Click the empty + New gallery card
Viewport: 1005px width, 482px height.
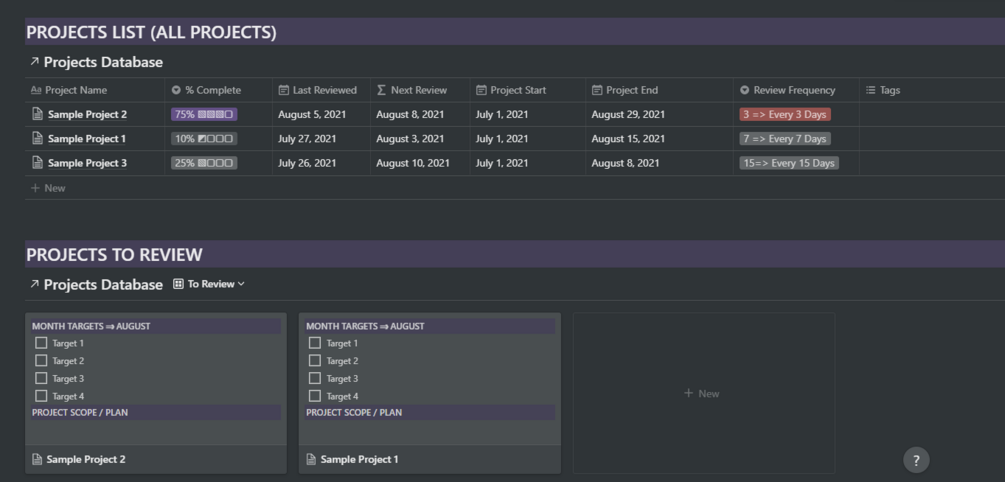click(x=702, y=394)
